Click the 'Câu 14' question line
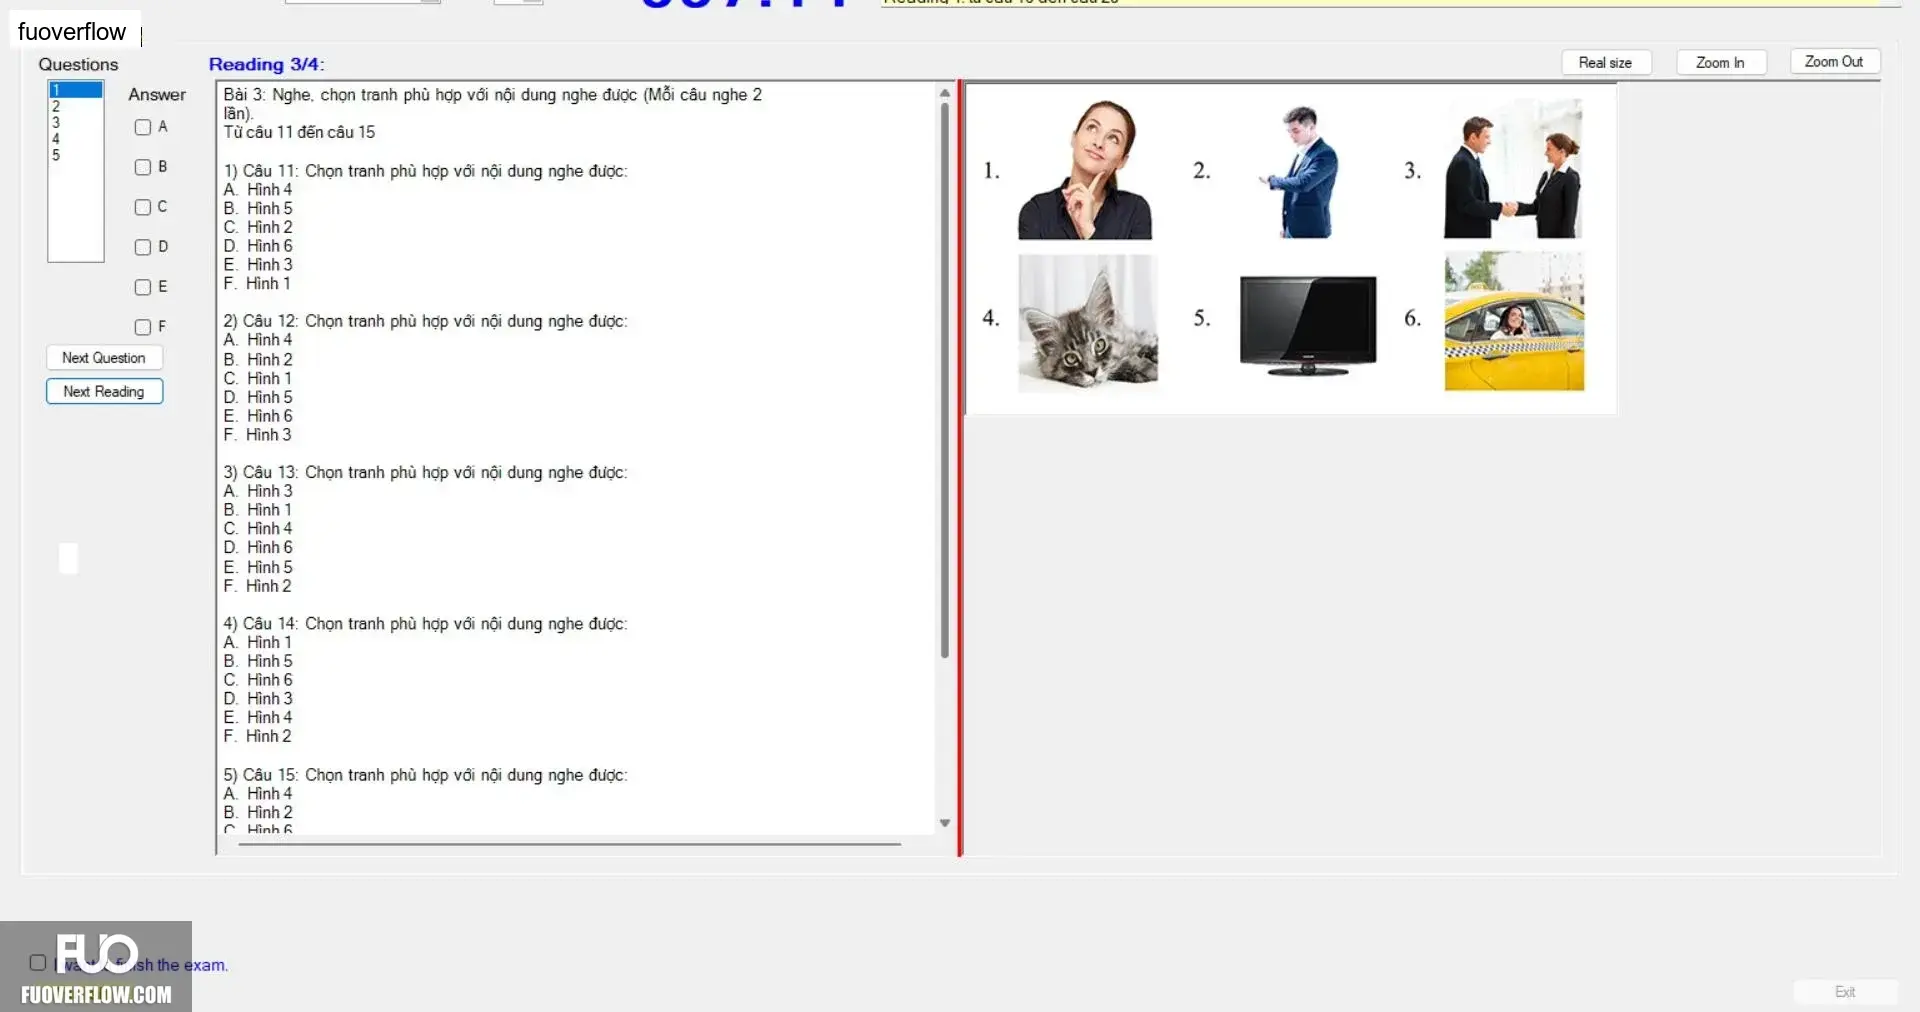 pos(425,623)
